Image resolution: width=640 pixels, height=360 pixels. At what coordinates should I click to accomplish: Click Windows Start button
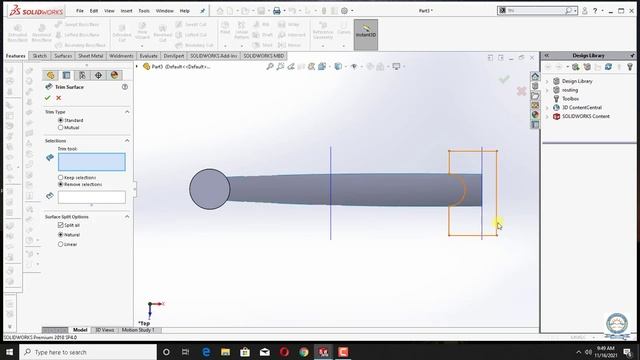tap(9, 352)
